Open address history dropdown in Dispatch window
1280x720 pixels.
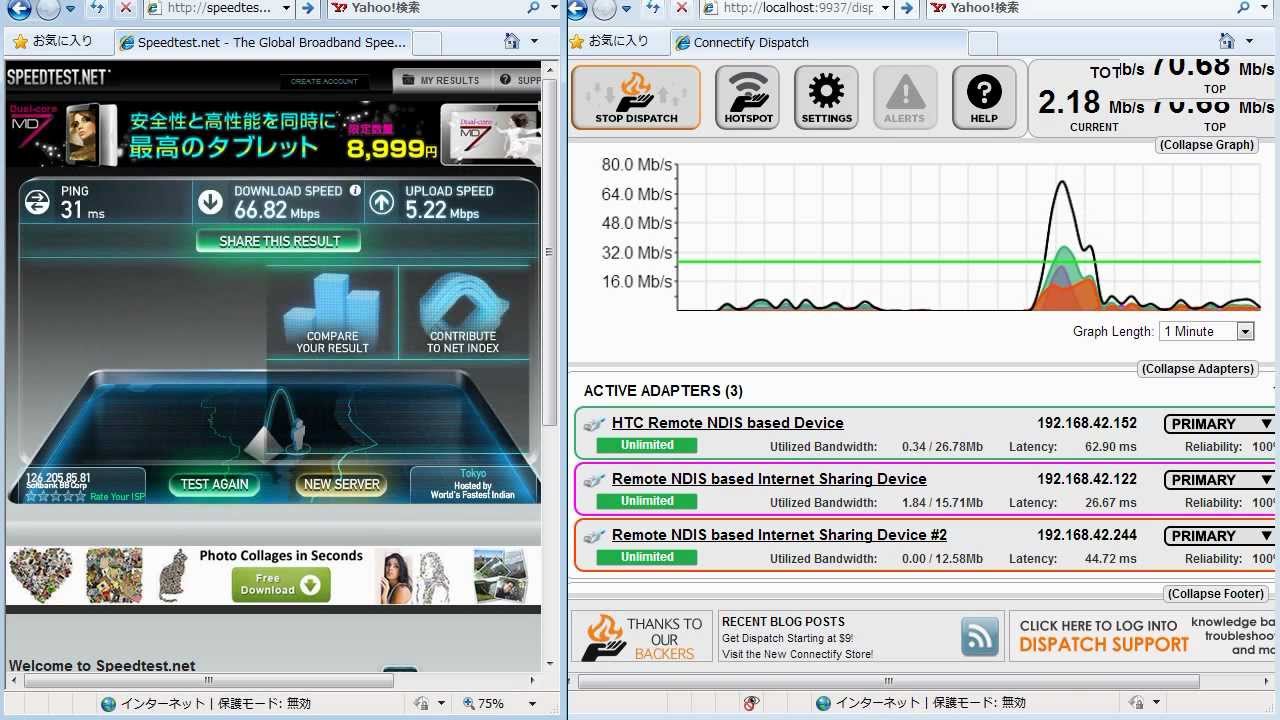coord(885,8)
